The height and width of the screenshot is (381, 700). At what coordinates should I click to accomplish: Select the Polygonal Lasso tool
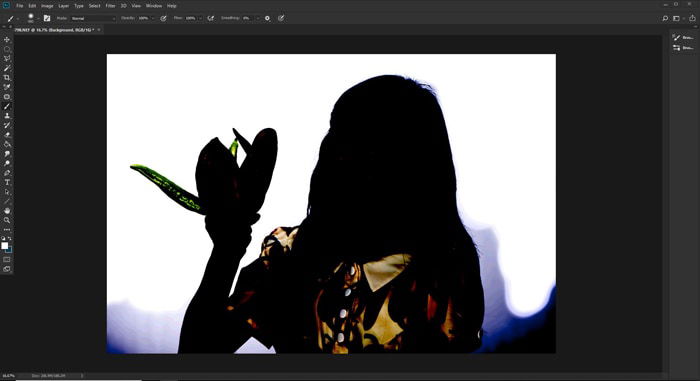pos(7,59)
